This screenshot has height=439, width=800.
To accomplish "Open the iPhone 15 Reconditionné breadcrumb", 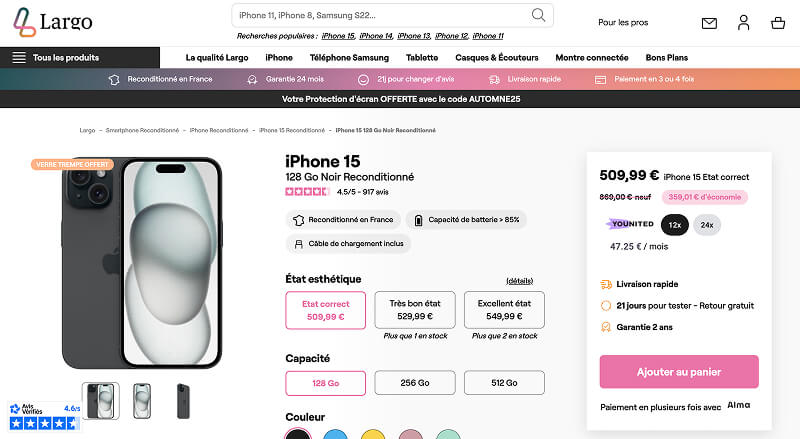I will pyautogui.click(x=292, y=130).
